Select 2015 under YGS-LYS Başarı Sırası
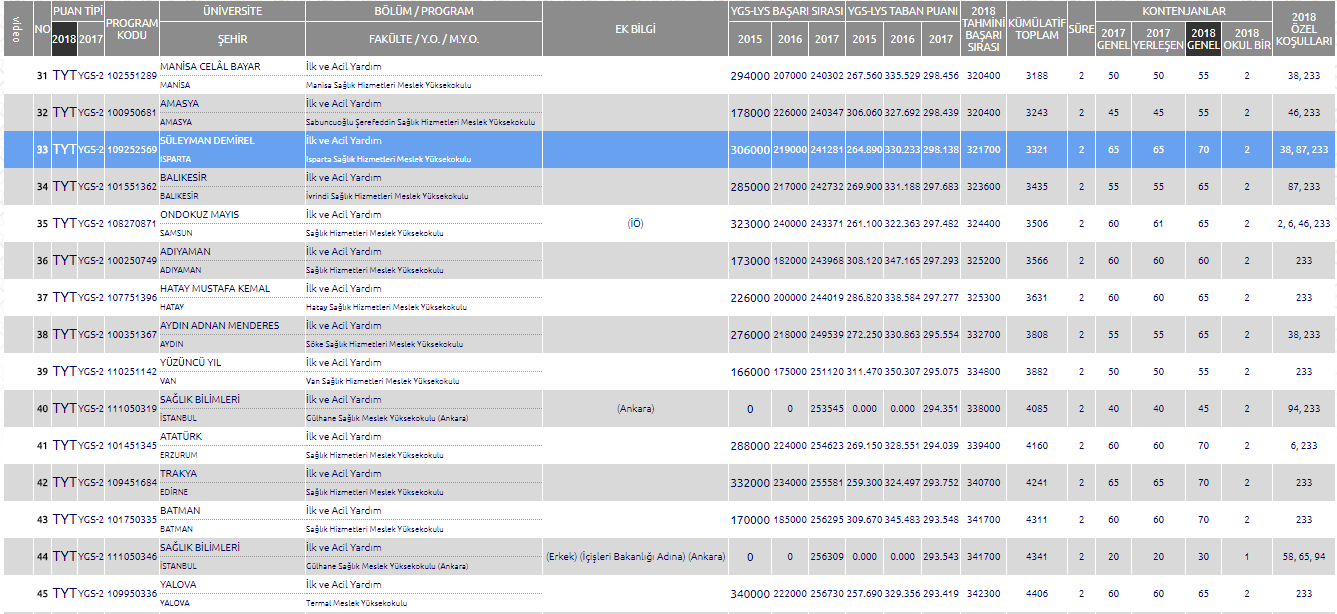The height and width of the screenshot is (614, 1337). [750, 39]
